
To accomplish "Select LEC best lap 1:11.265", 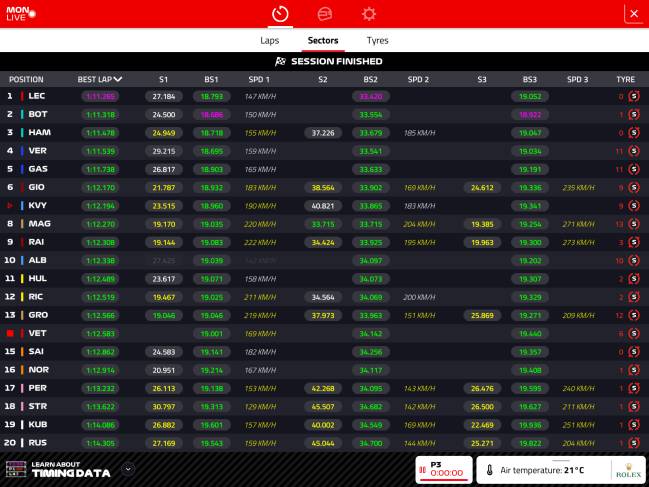I will pyautogui.click(x=100, y=96).
